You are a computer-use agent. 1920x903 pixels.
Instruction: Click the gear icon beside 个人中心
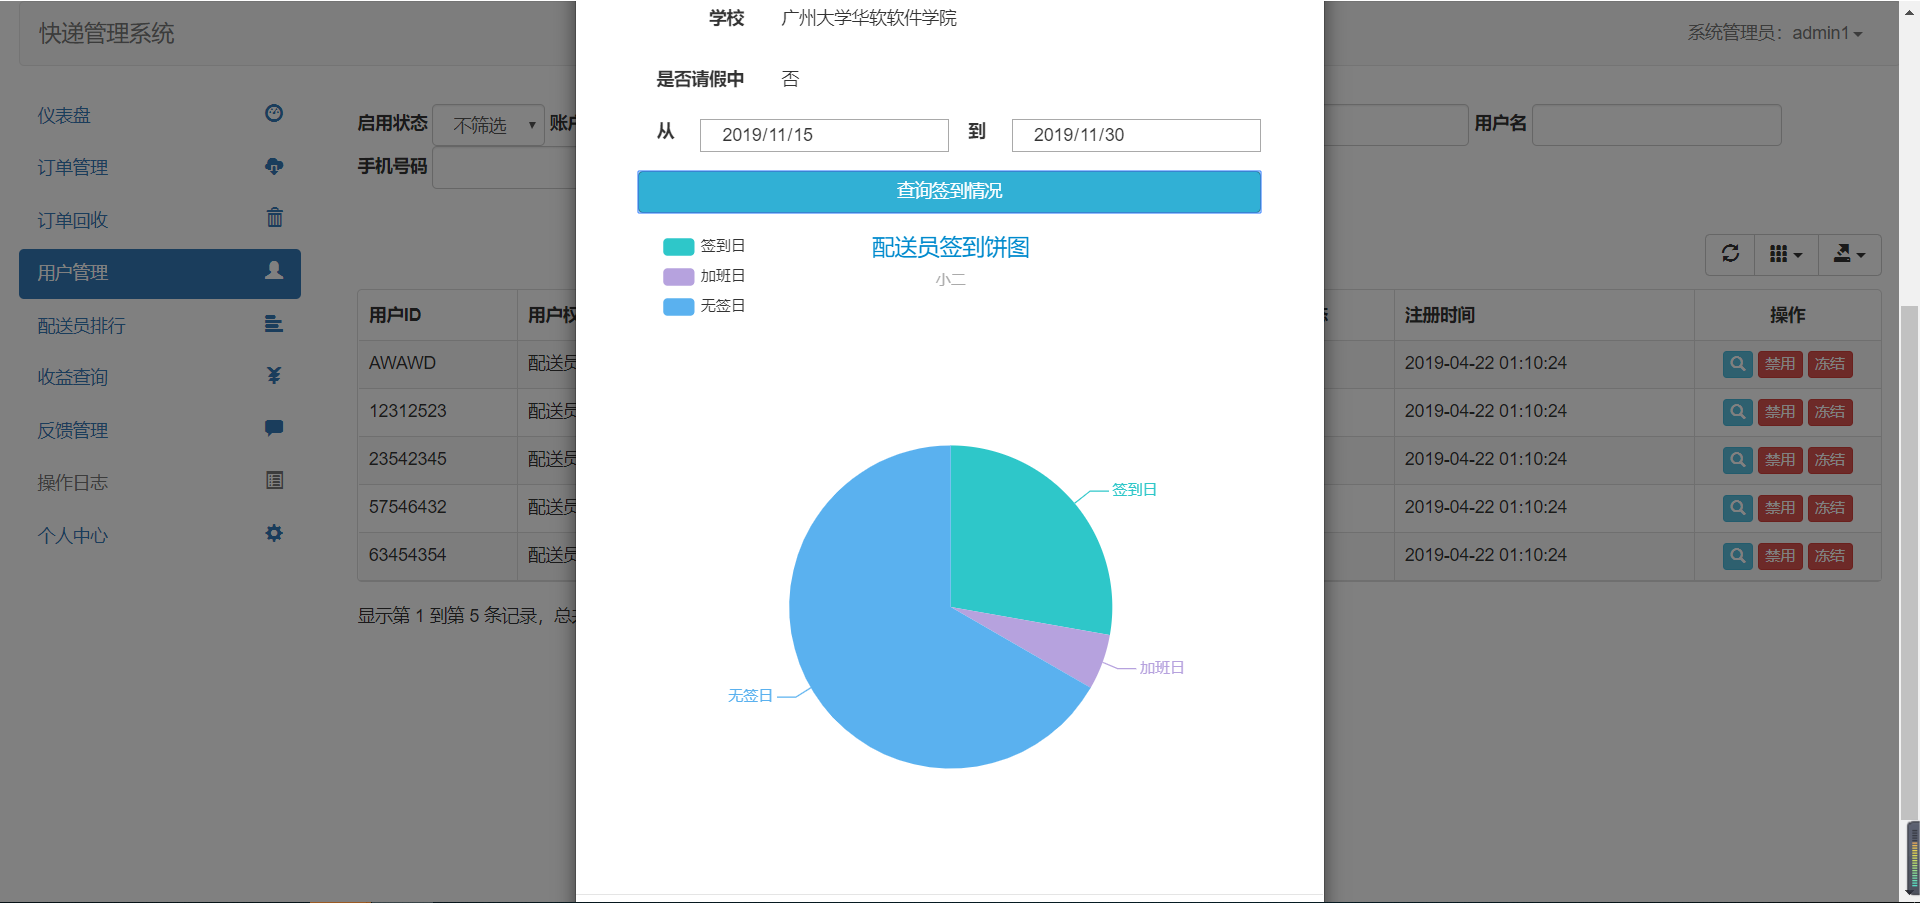coord(274,534)
